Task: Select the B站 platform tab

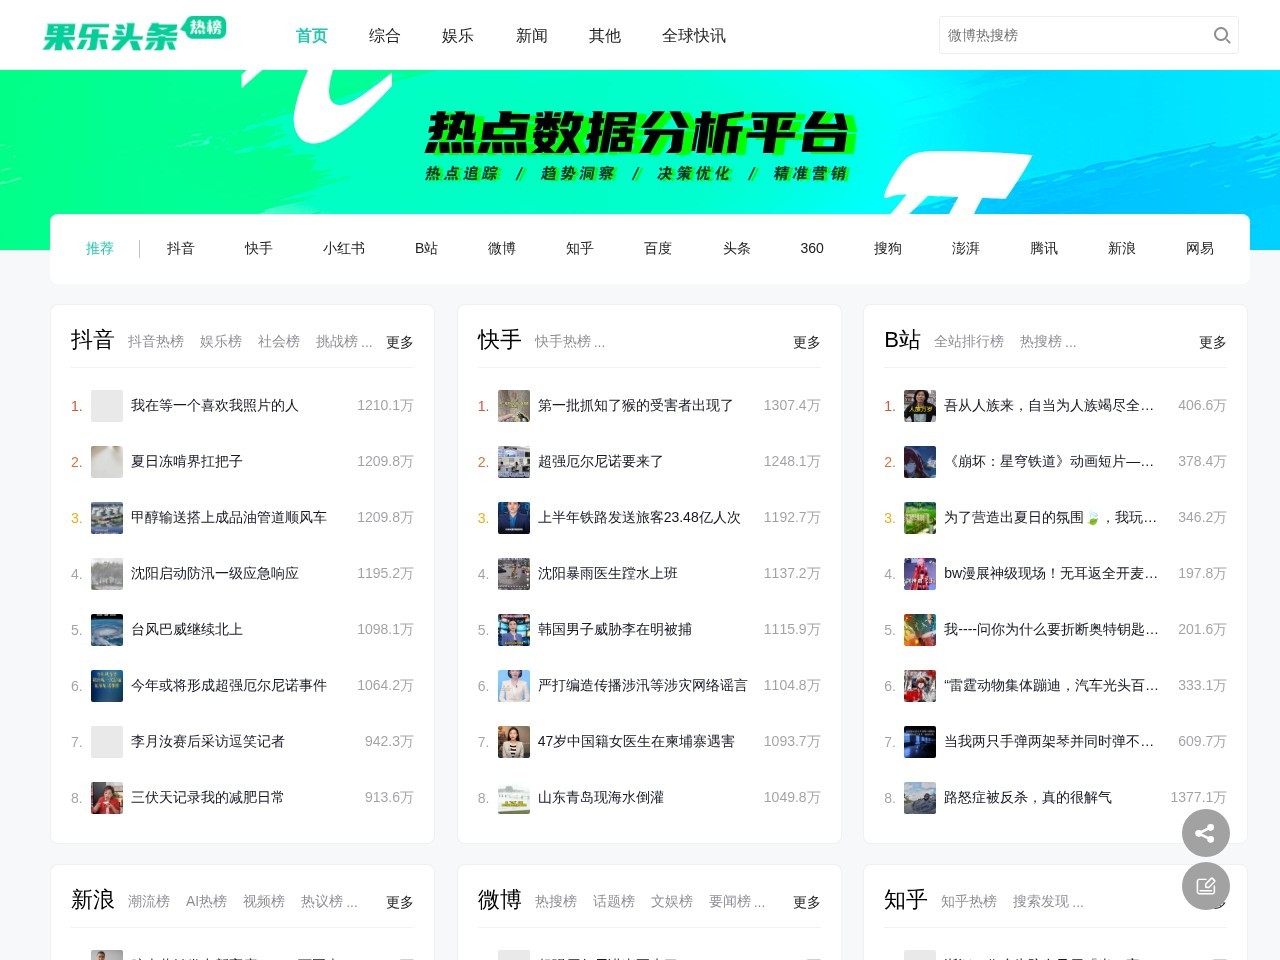Action: coord(426,248)
